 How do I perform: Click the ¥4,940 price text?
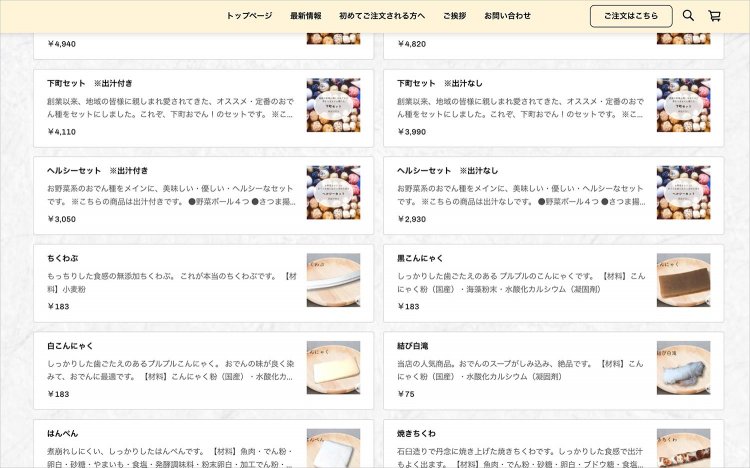[x=62, y=44]
